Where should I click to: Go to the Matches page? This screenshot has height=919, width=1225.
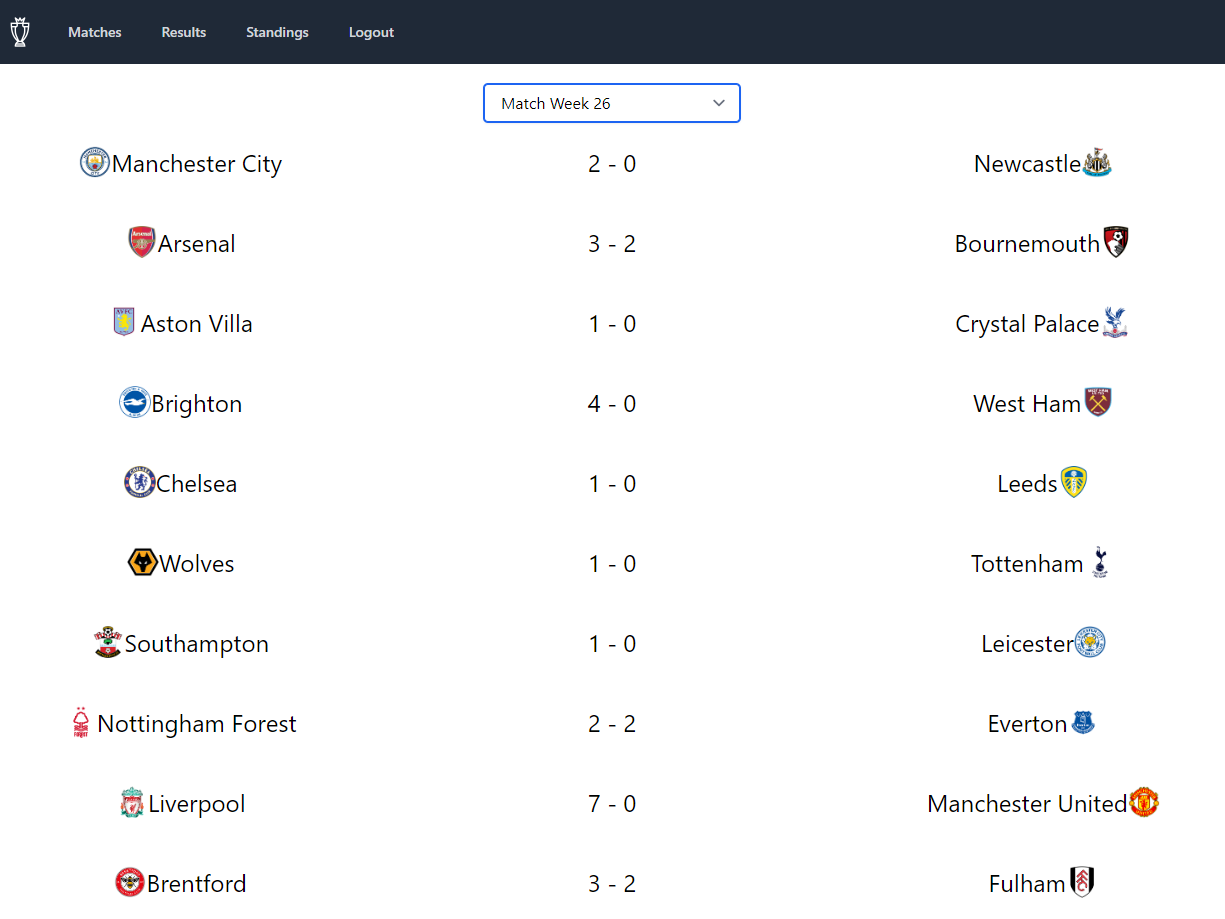pos(95,32)
